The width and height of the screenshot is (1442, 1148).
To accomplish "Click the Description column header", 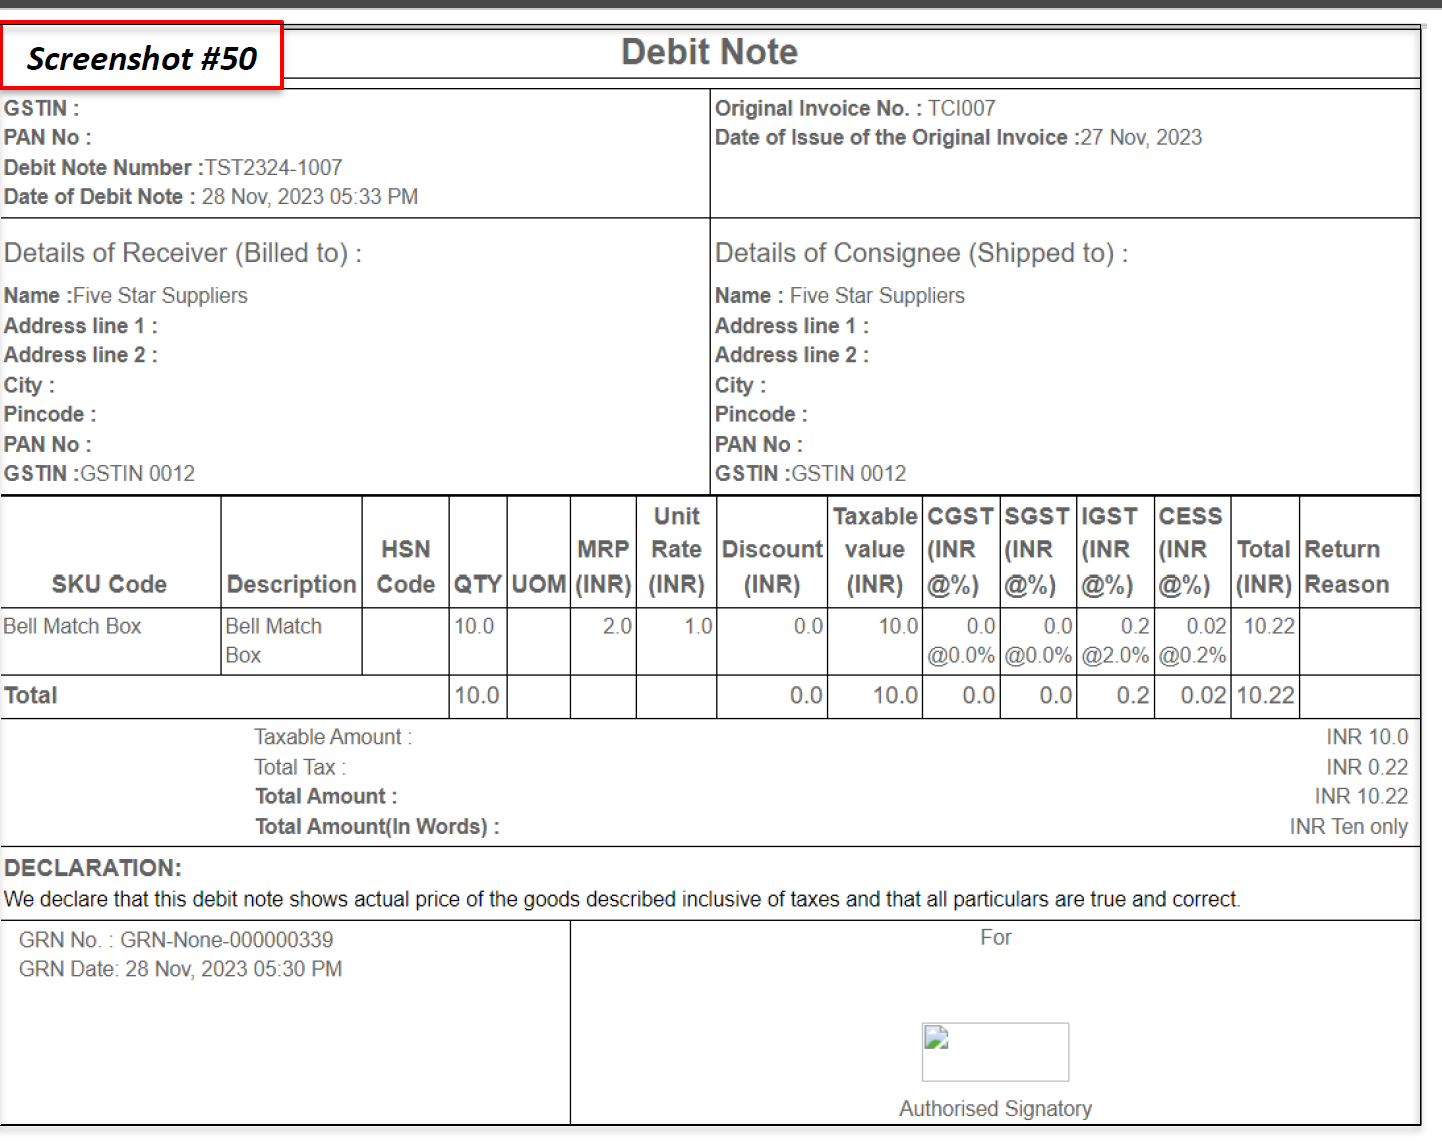I will pyautogui.click(x=291, y=584).
